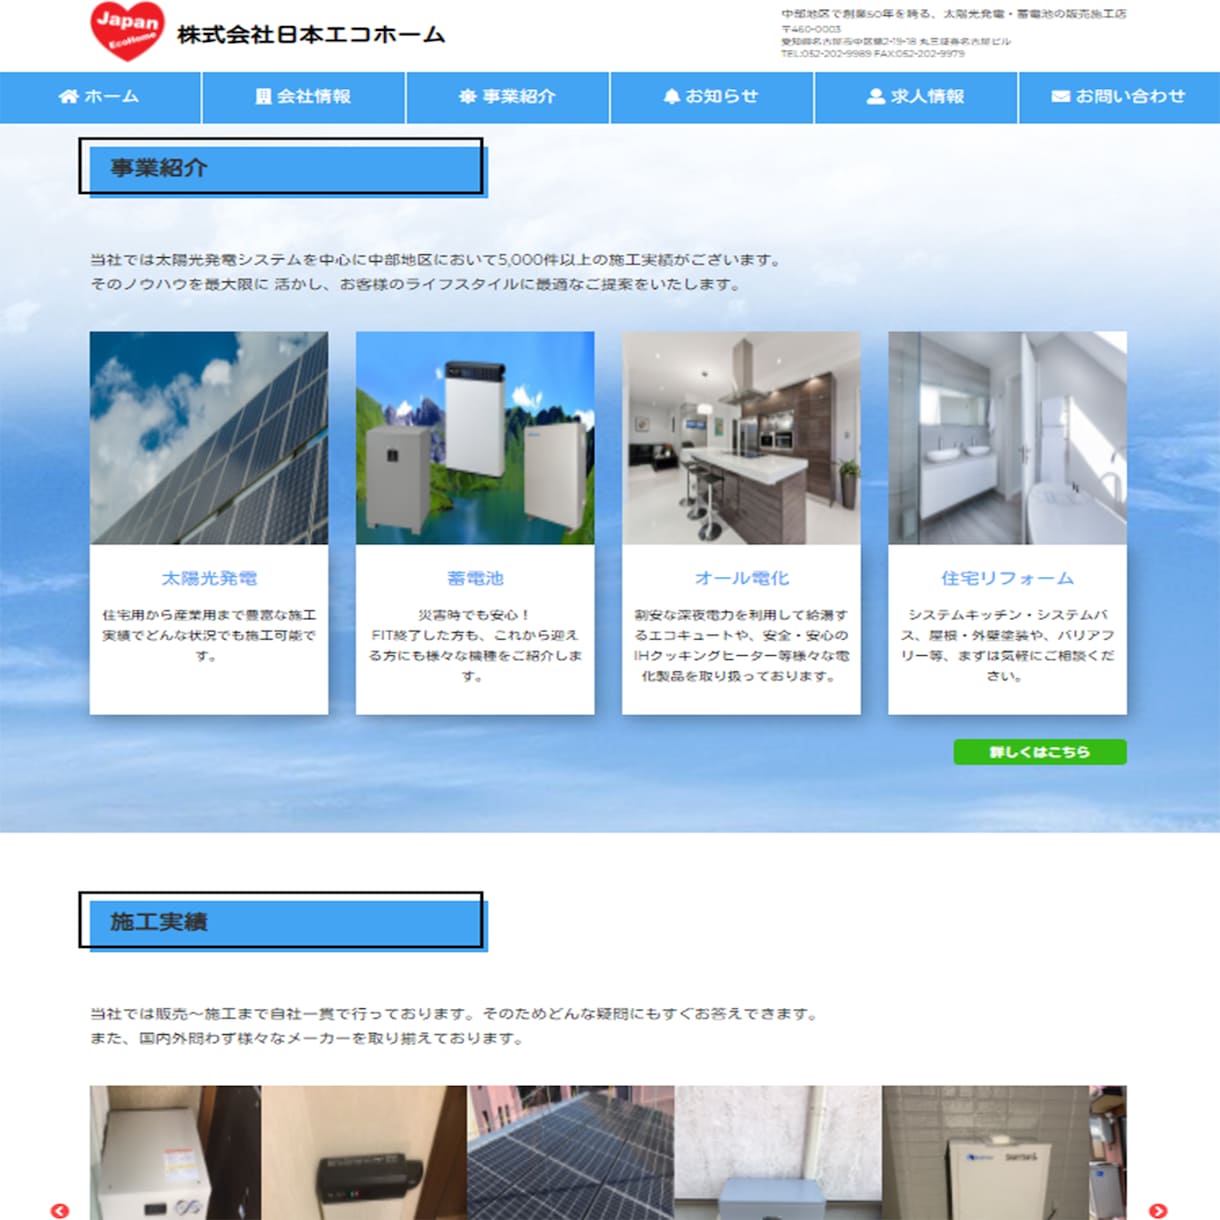
Task: Click the black wall-mounted device carousel photo
Action: coord(364,1152)
